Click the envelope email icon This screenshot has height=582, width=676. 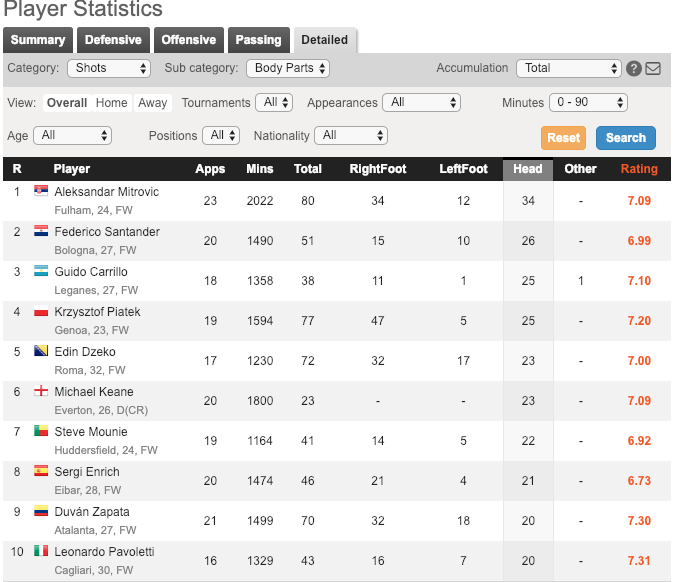(653, 69)
